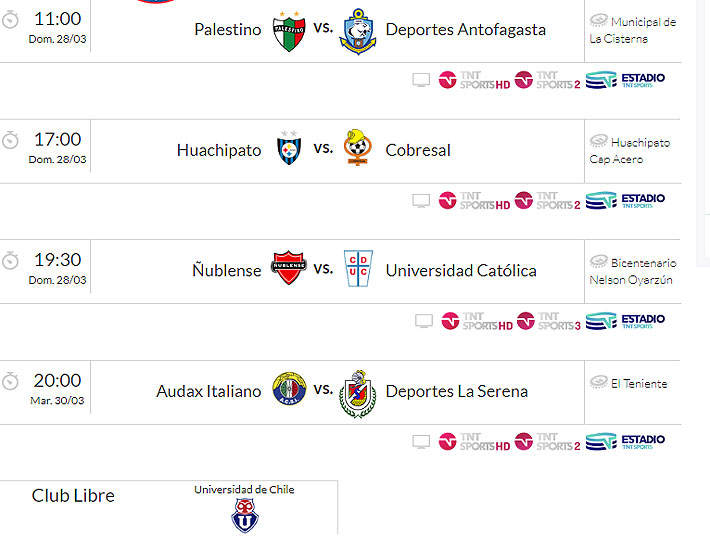Click the Audax Italiano team crest

pyautogui.click(x=289, y=390)
